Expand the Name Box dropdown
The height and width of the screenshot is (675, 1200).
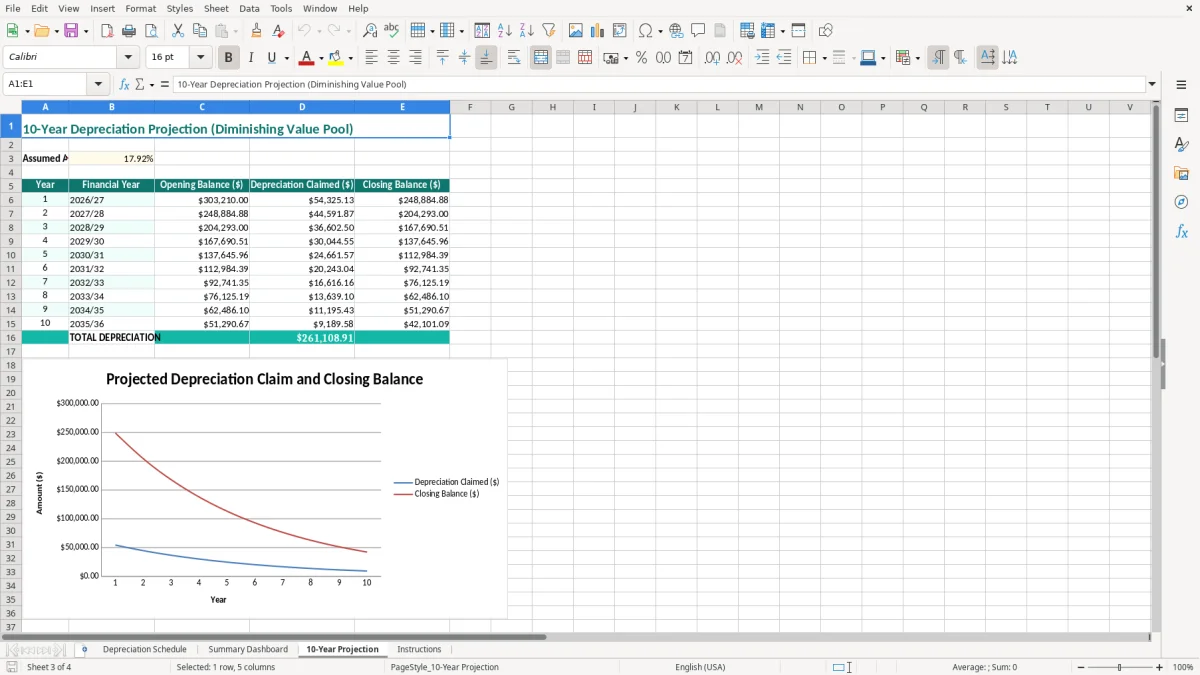point(98,85)
